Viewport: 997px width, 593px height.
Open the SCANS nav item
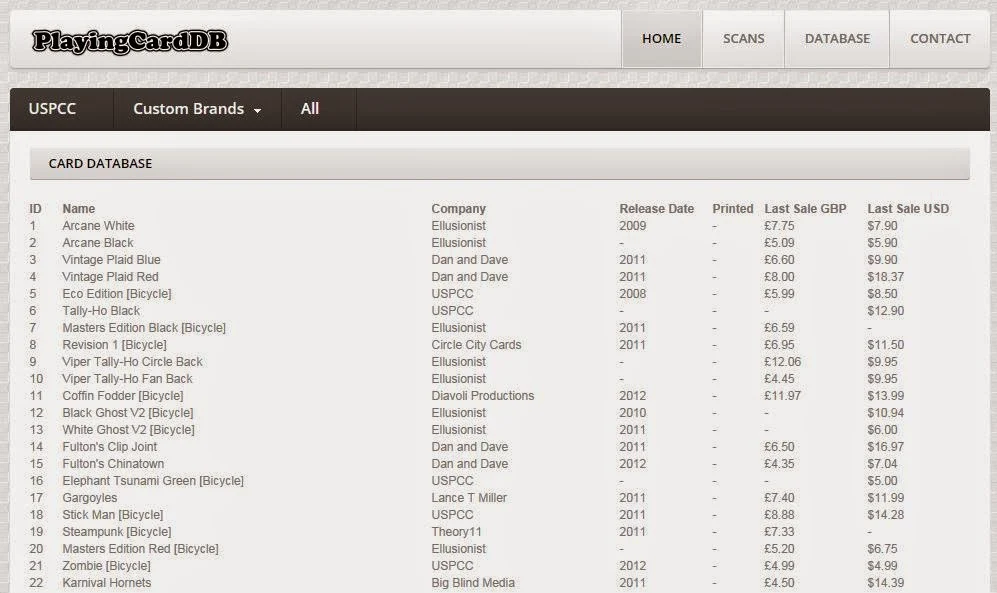[743, 39]
